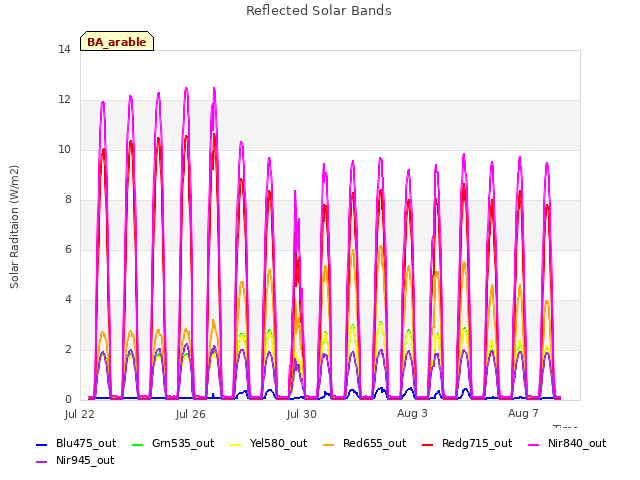This screenshot has height=480, width=640.
Task: Click the Blu475_out legend color marker
Action: [42, 444]
